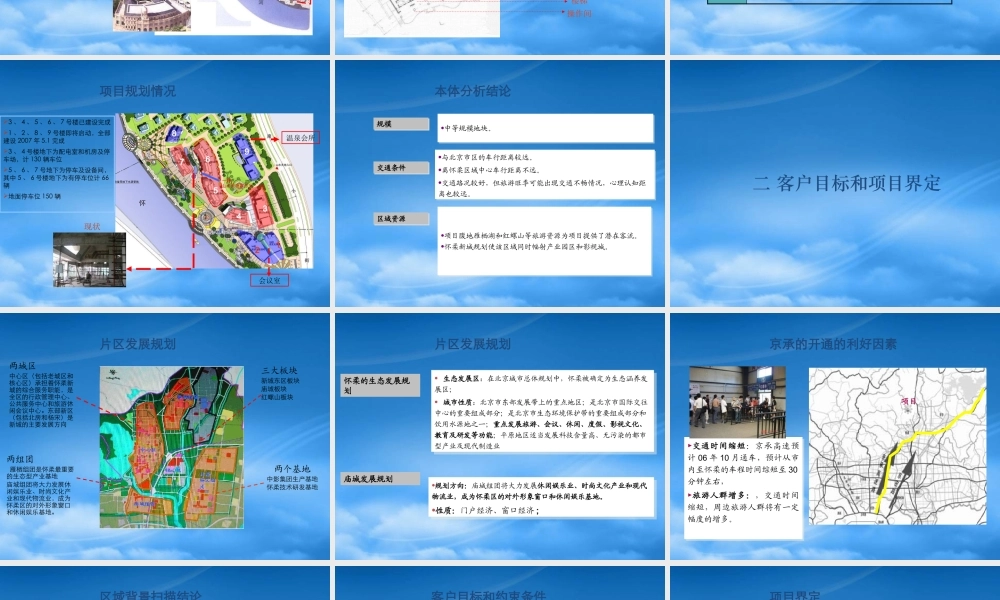
Task: Select the 京承的开通的利好因素 slide thumbnail
Action: tap(835, 436)
